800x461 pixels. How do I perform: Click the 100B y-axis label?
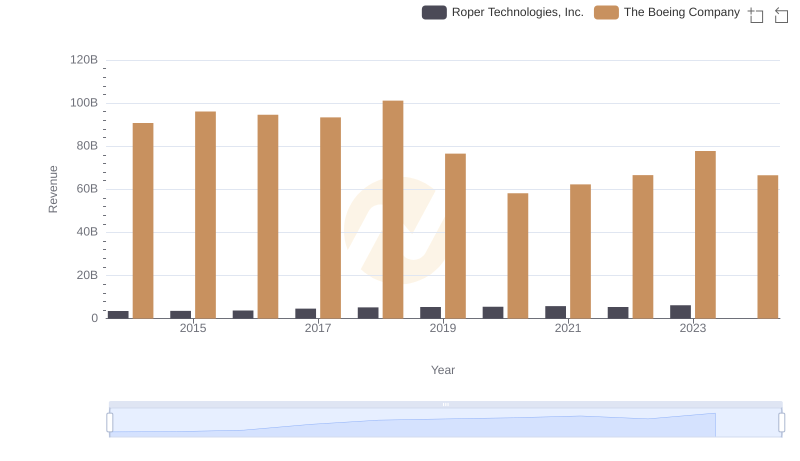click(84, 103)
